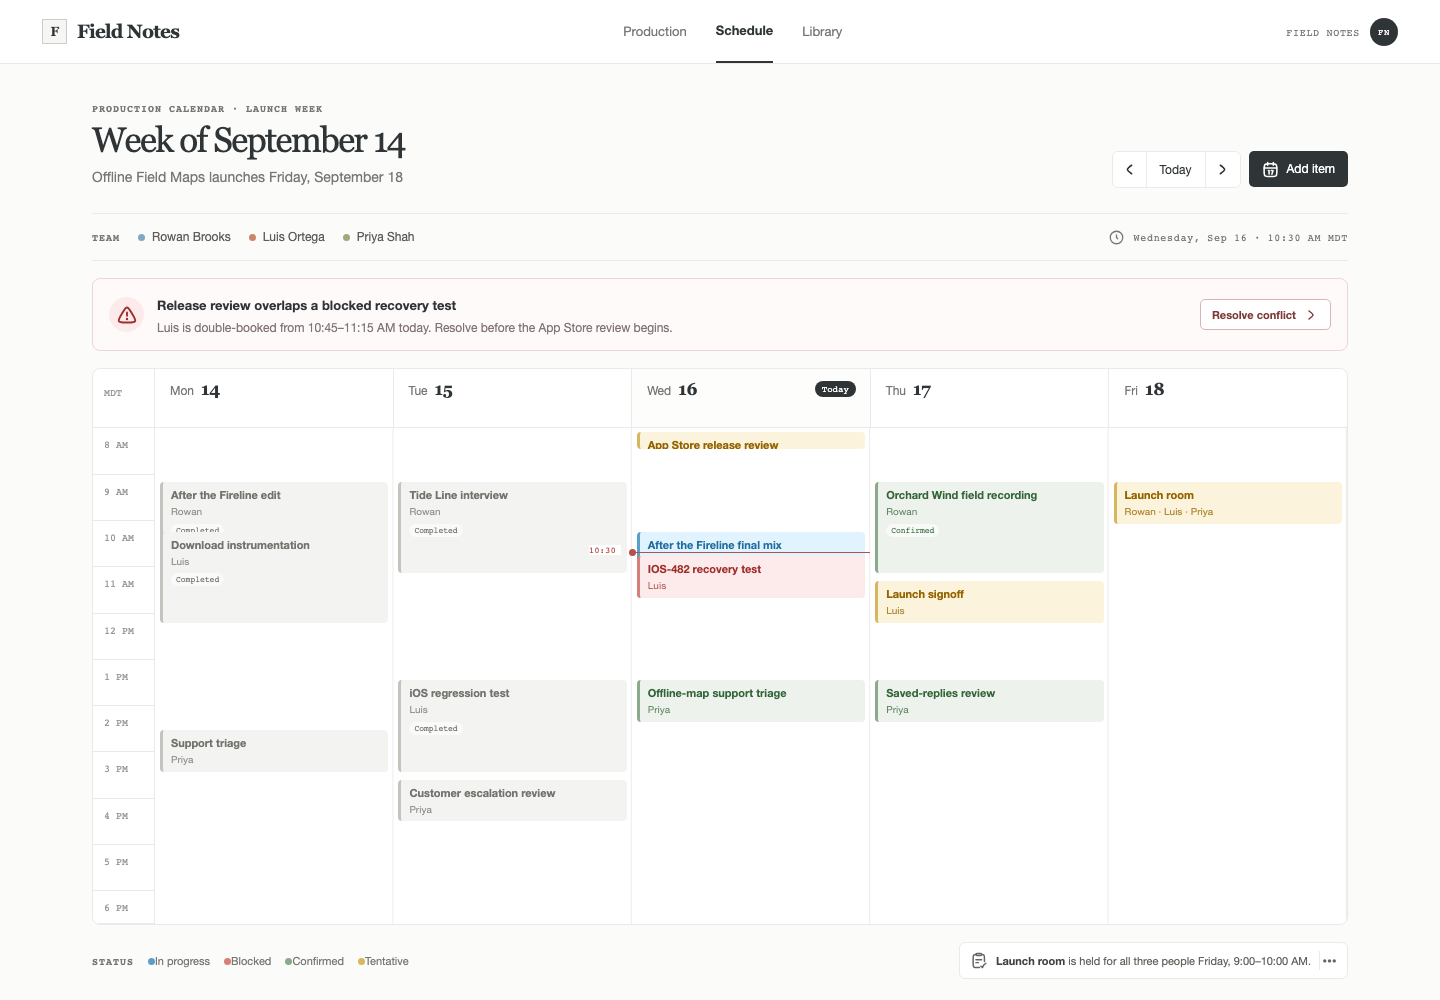1440x1000 pixels.
Task: Open iOS regression test event
Action: coord(512,726)
